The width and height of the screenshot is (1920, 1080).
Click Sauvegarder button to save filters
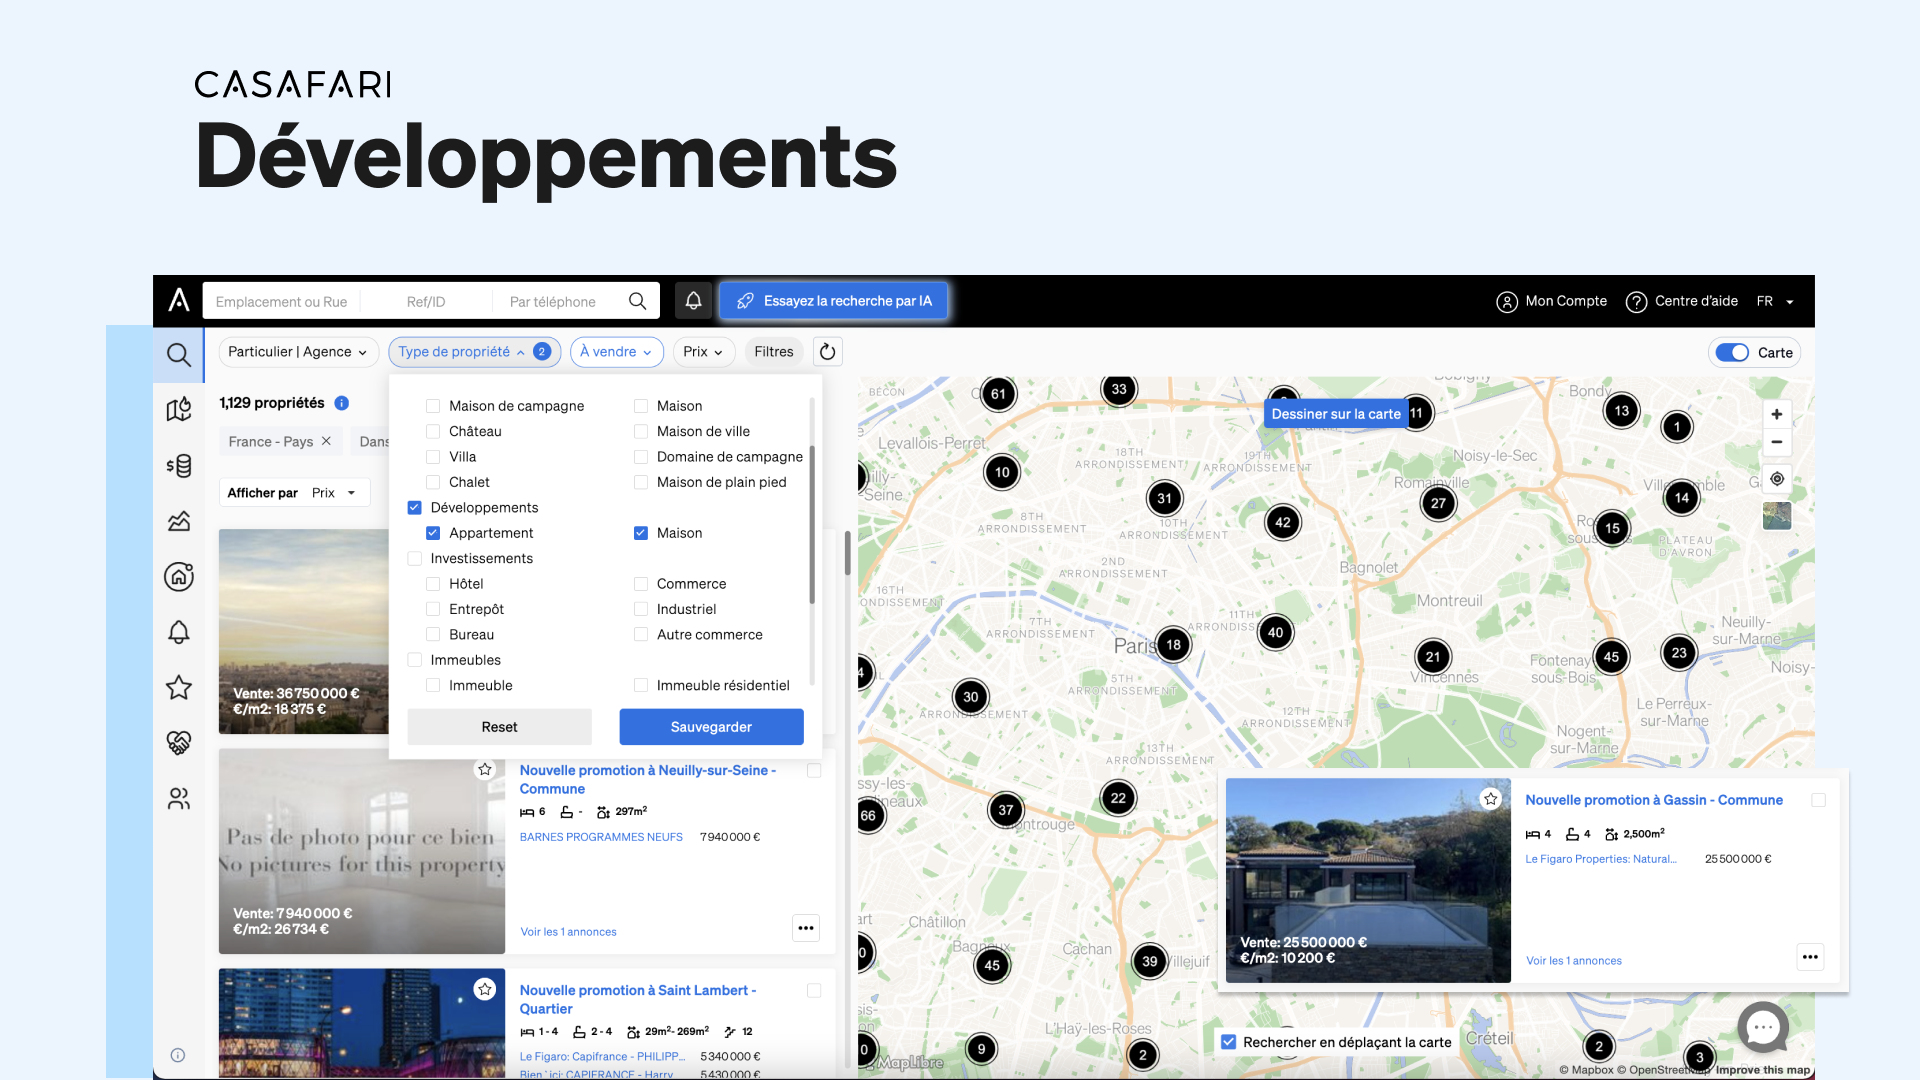(711, 727)
